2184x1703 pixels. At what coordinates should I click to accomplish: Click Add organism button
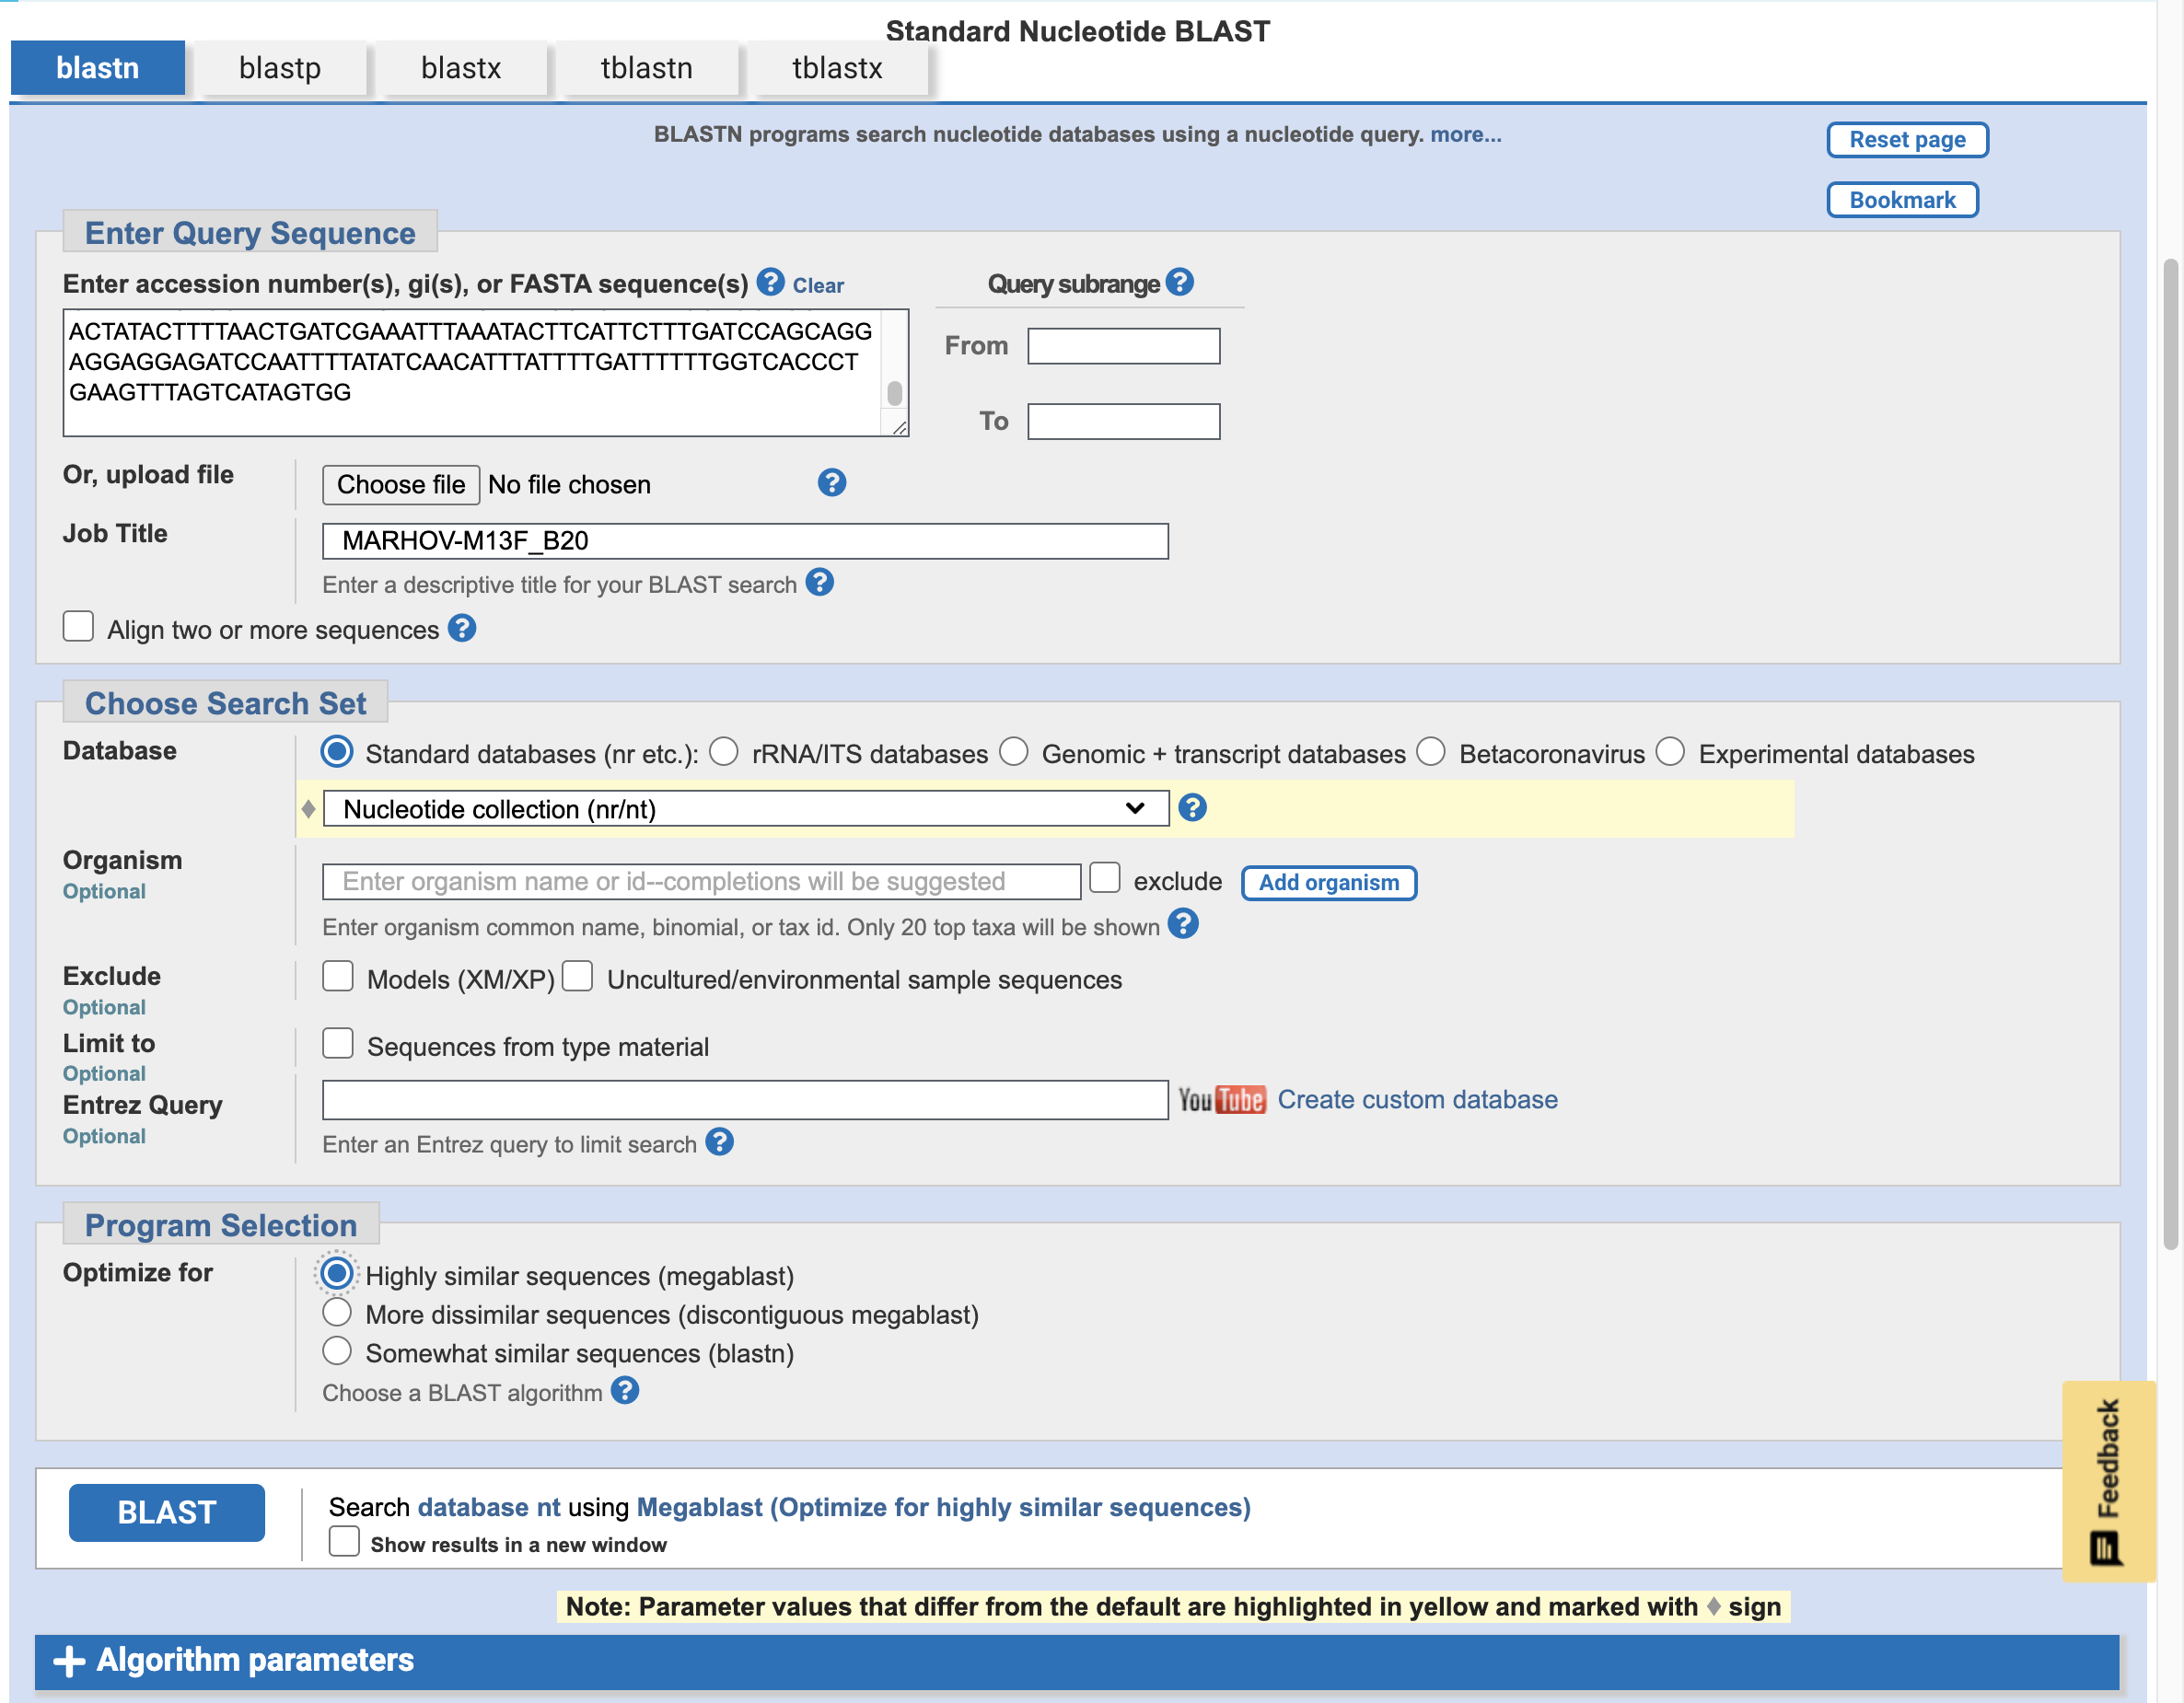coord(1329,883)
